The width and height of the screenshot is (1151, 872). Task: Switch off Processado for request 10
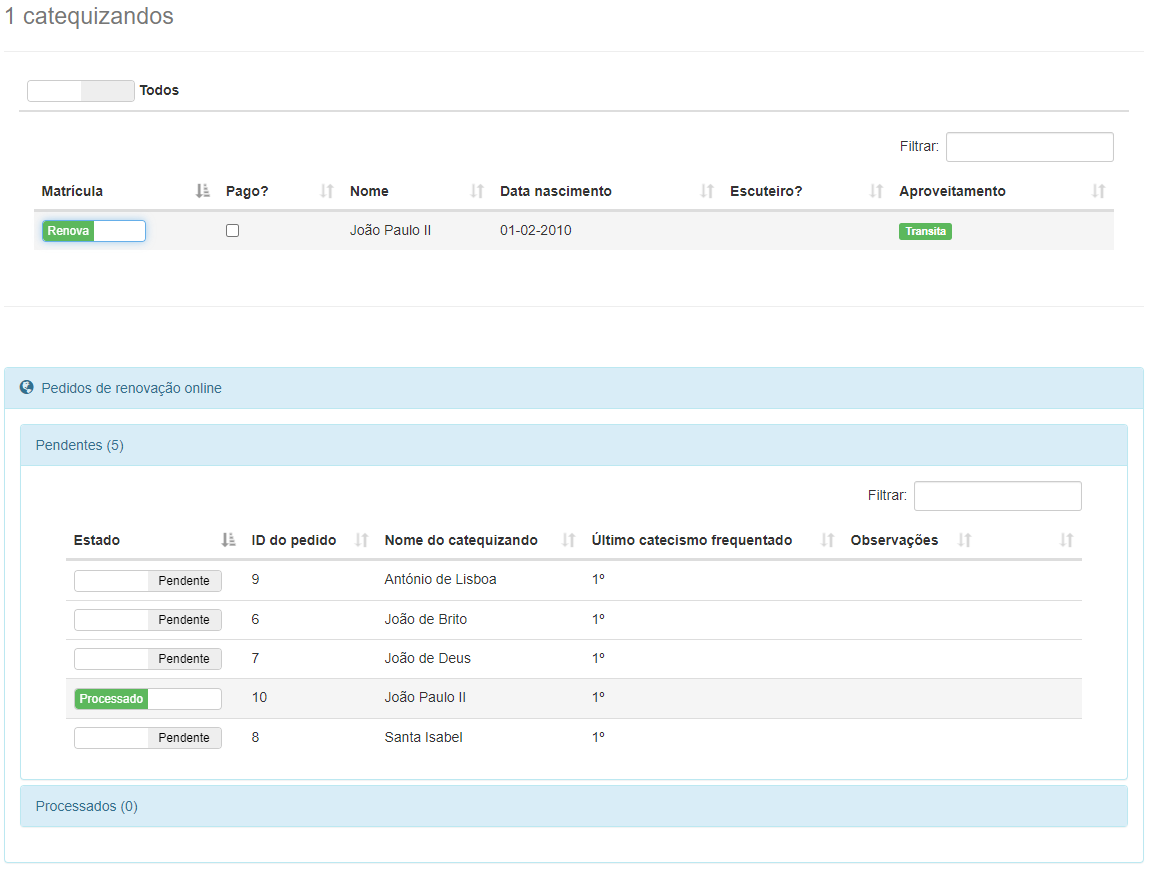point(147,699)
